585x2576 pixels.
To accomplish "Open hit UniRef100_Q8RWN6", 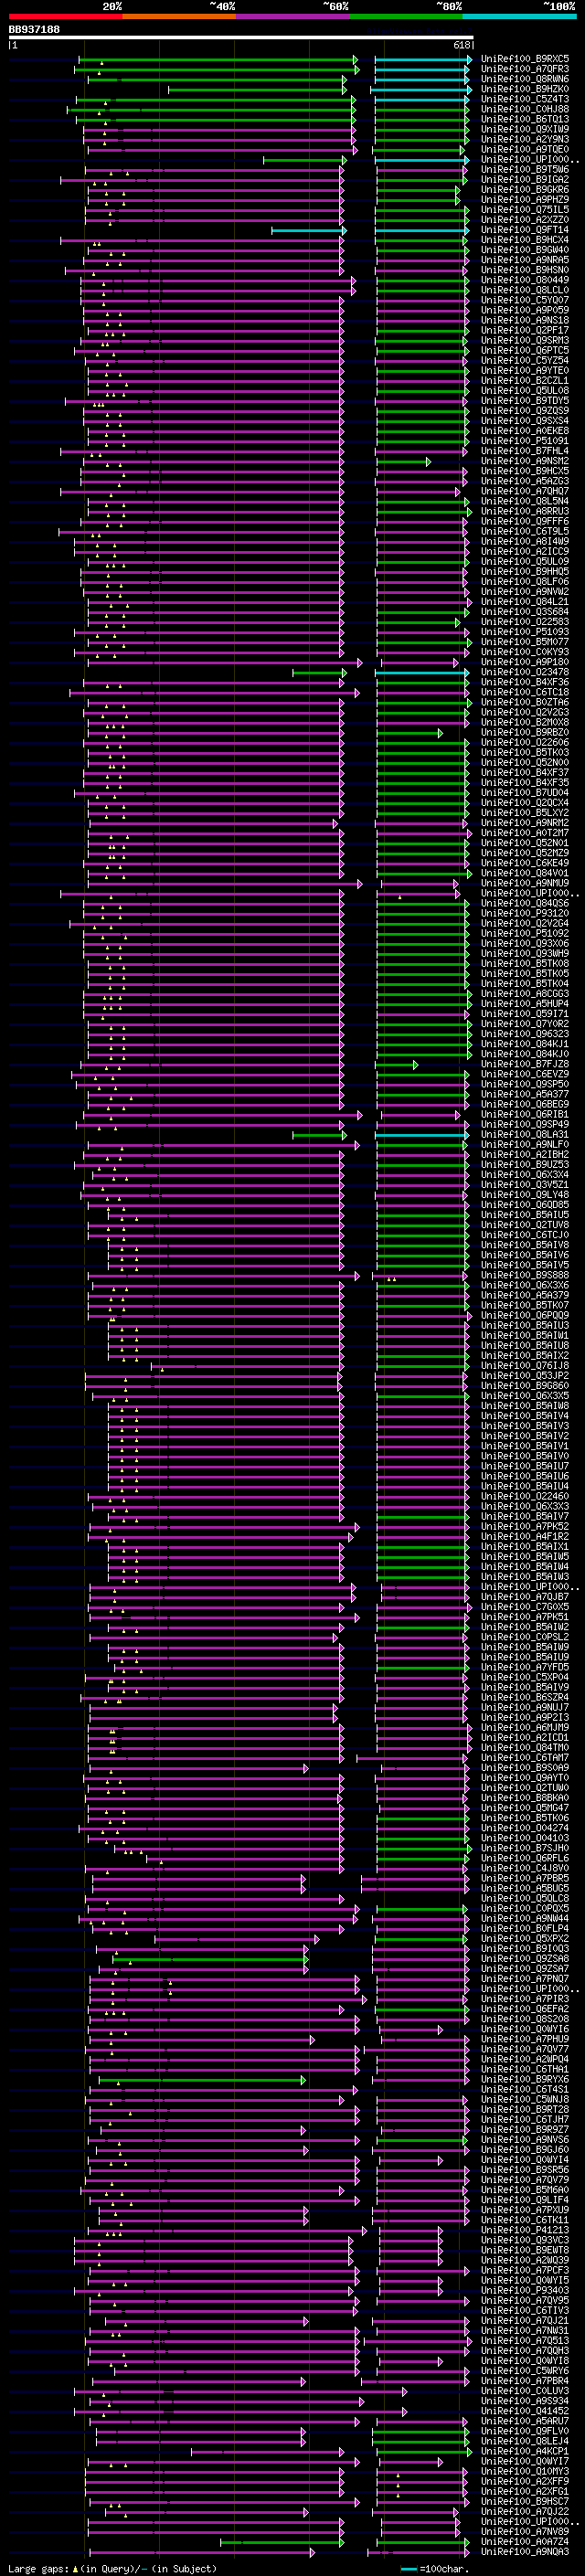I will (525, 79).
